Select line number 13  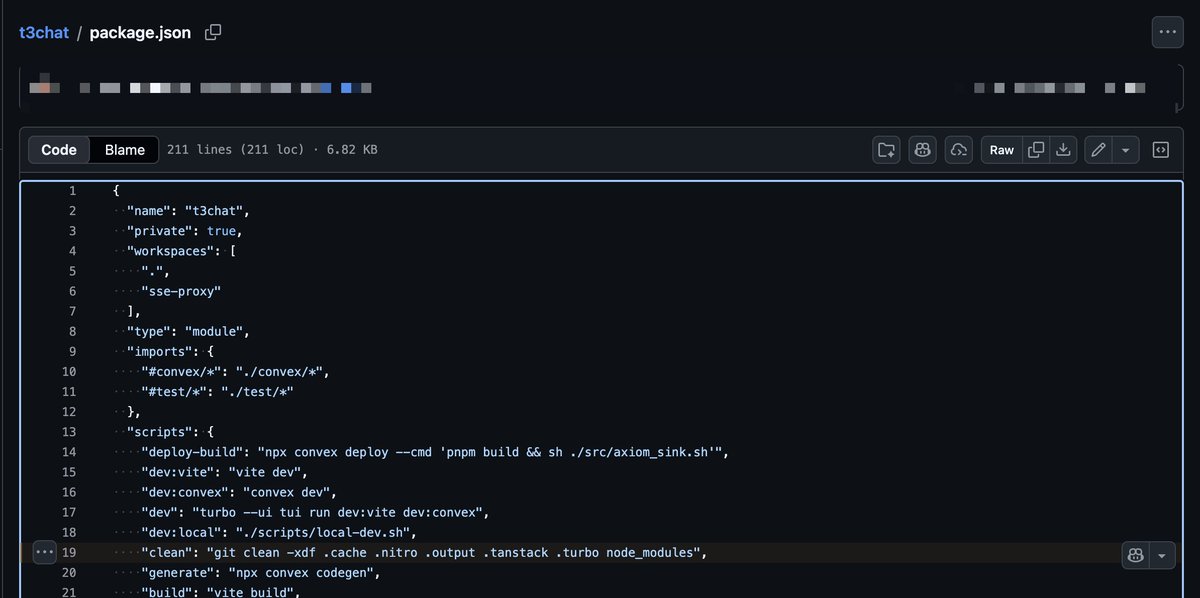click(x=68, y=432)
